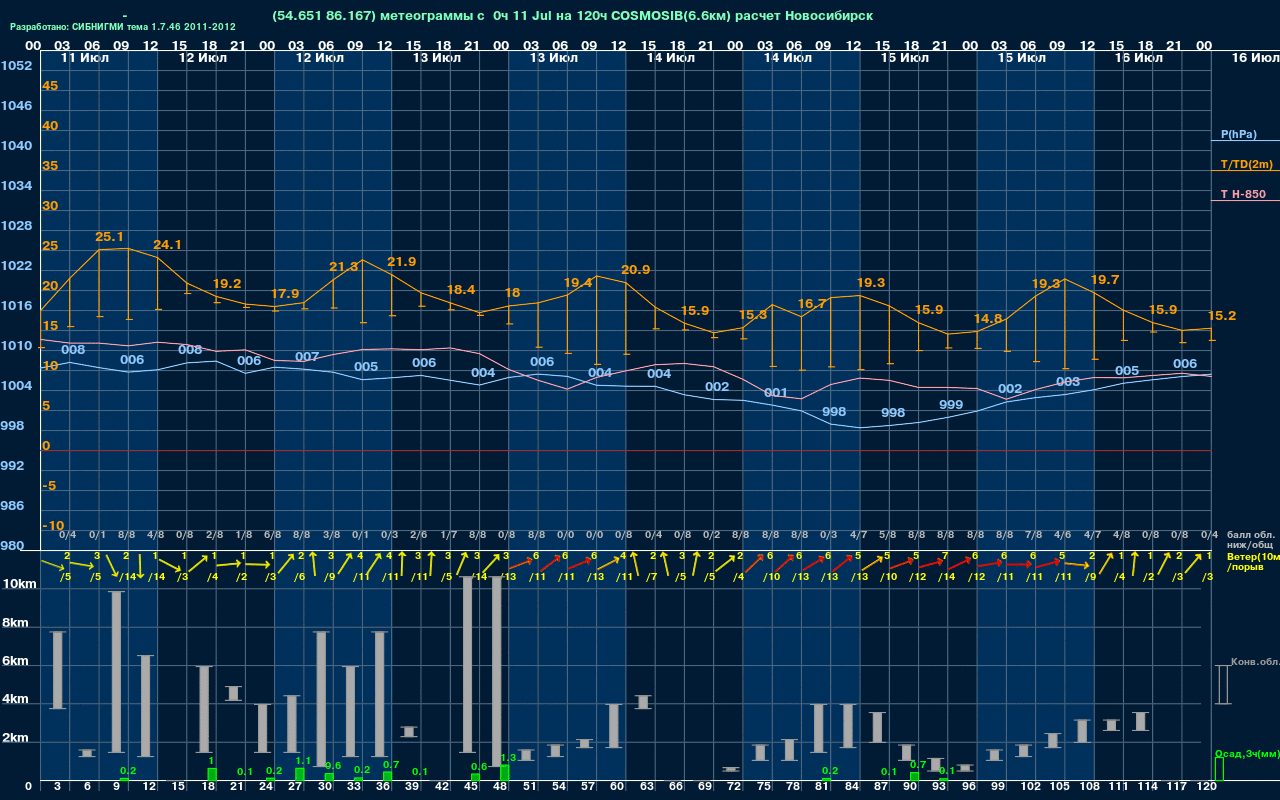
Task: Click the 'Осад,3ч(мм)' legend label
Action: pyautogui.click(x=1247, y=753)
